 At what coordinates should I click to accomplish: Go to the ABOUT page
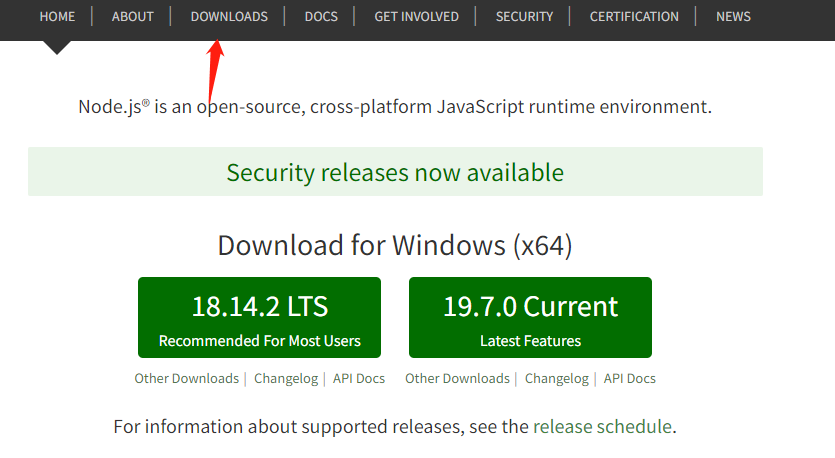133,17
